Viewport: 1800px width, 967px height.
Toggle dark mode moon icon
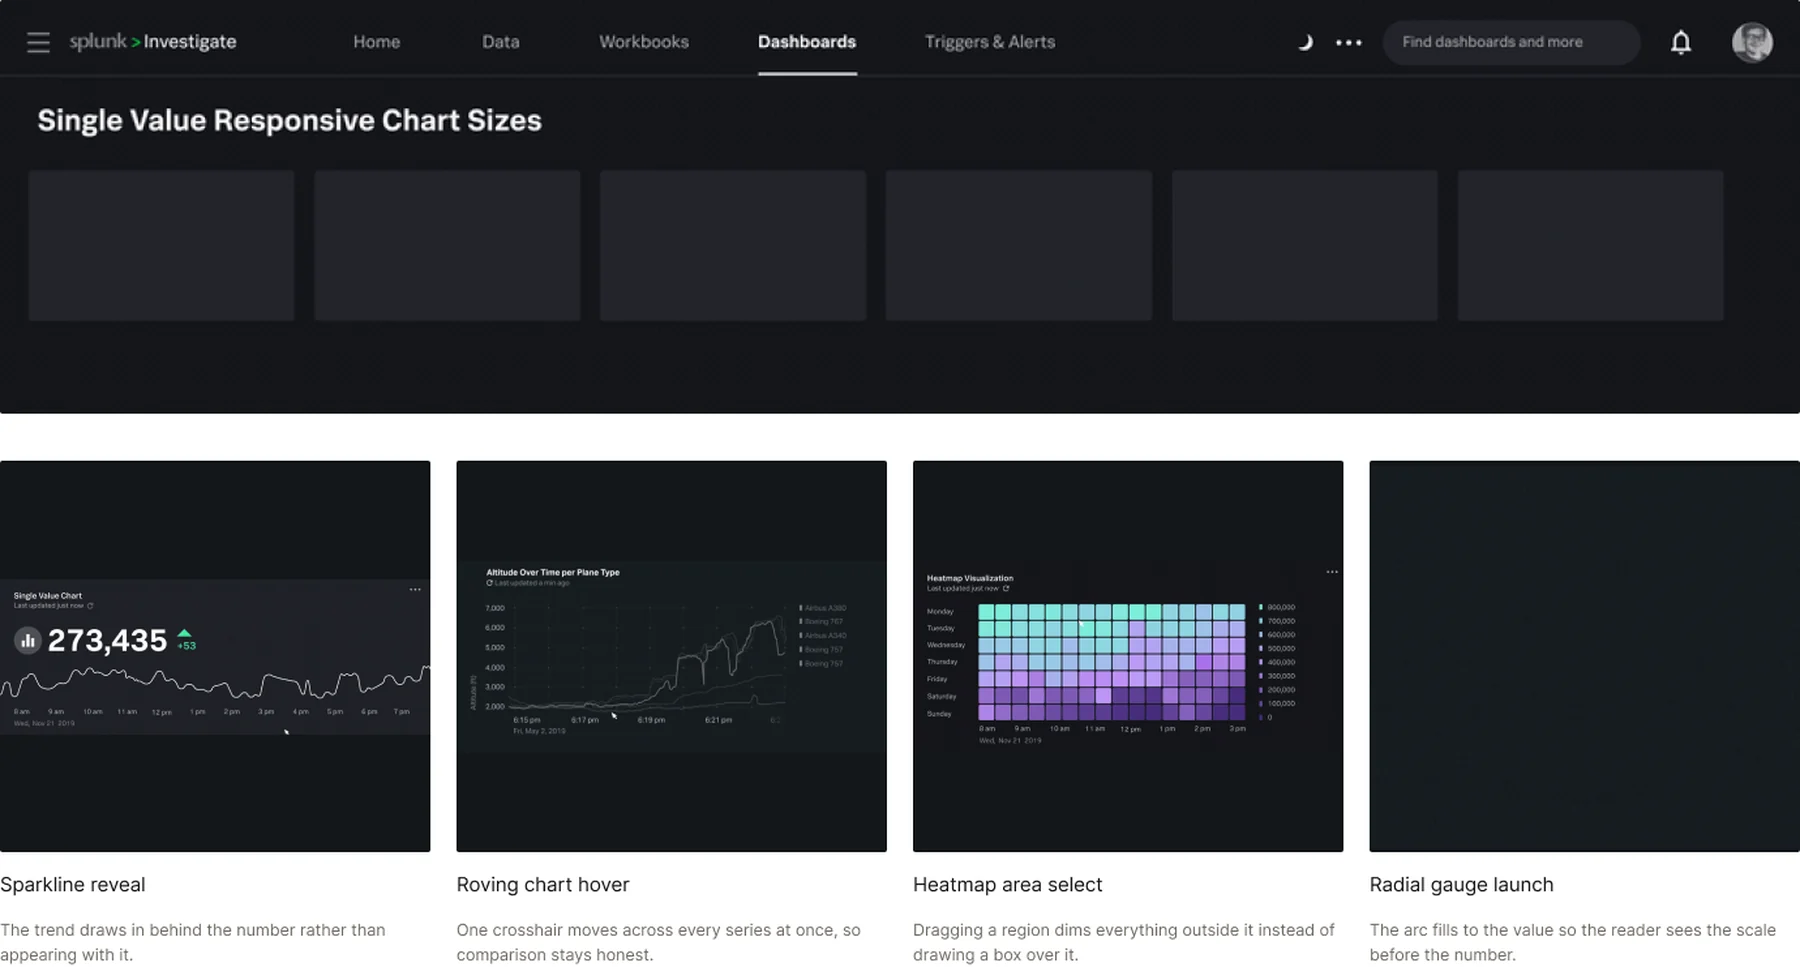tap(1305, 42)
